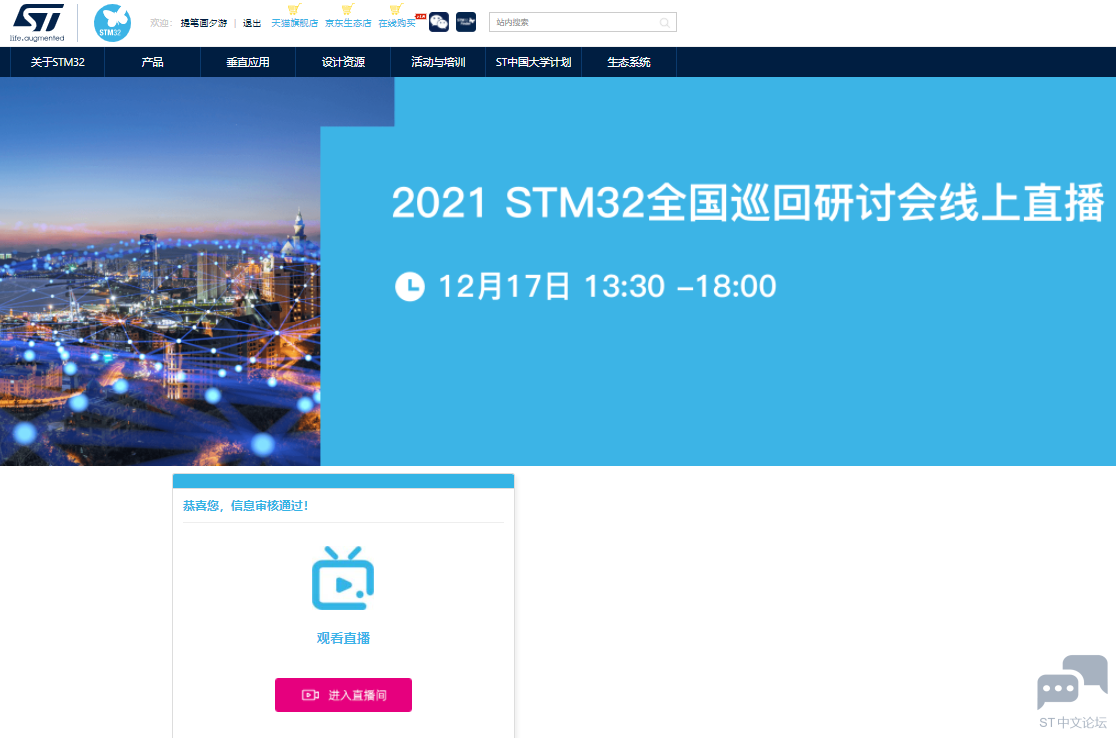
Task: Open the ST中国大学计划 menu
Action: click(534, 62)
